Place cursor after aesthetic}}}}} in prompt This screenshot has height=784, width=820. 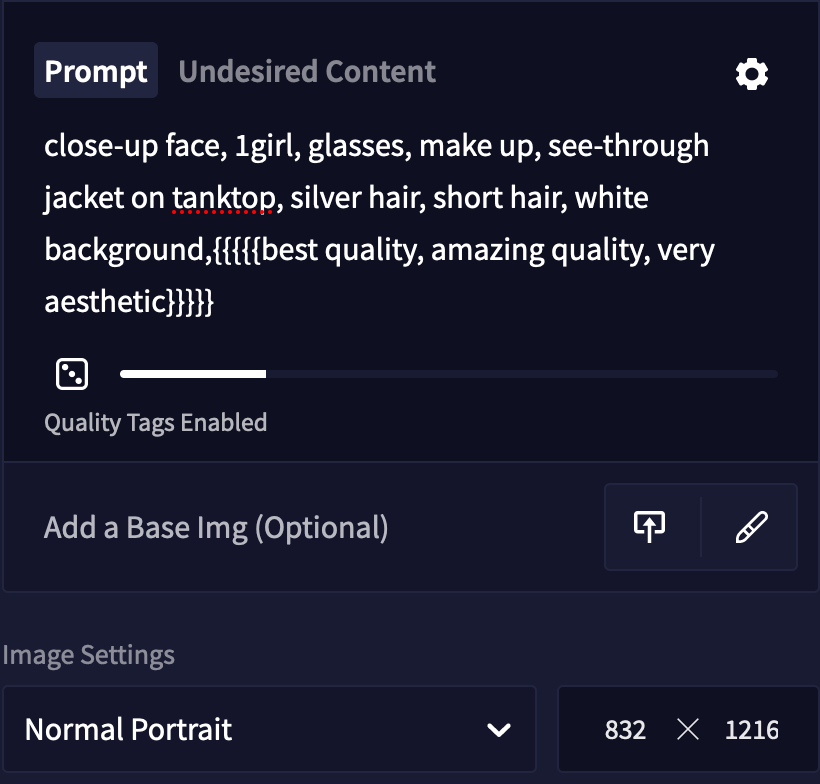click(214, 302)
